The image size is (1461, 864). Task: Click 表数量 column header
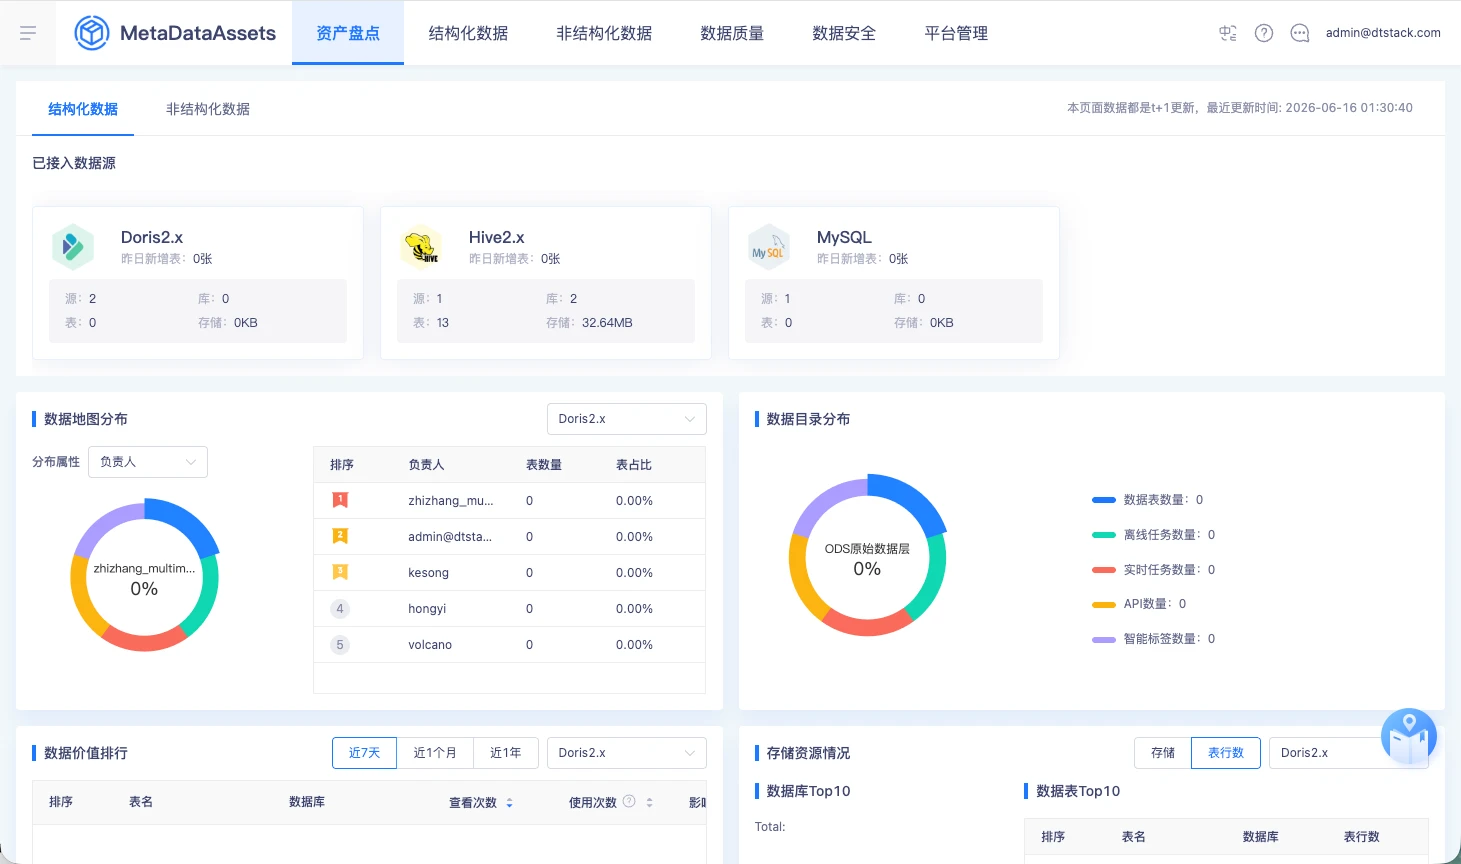click(x=544, y=465)
